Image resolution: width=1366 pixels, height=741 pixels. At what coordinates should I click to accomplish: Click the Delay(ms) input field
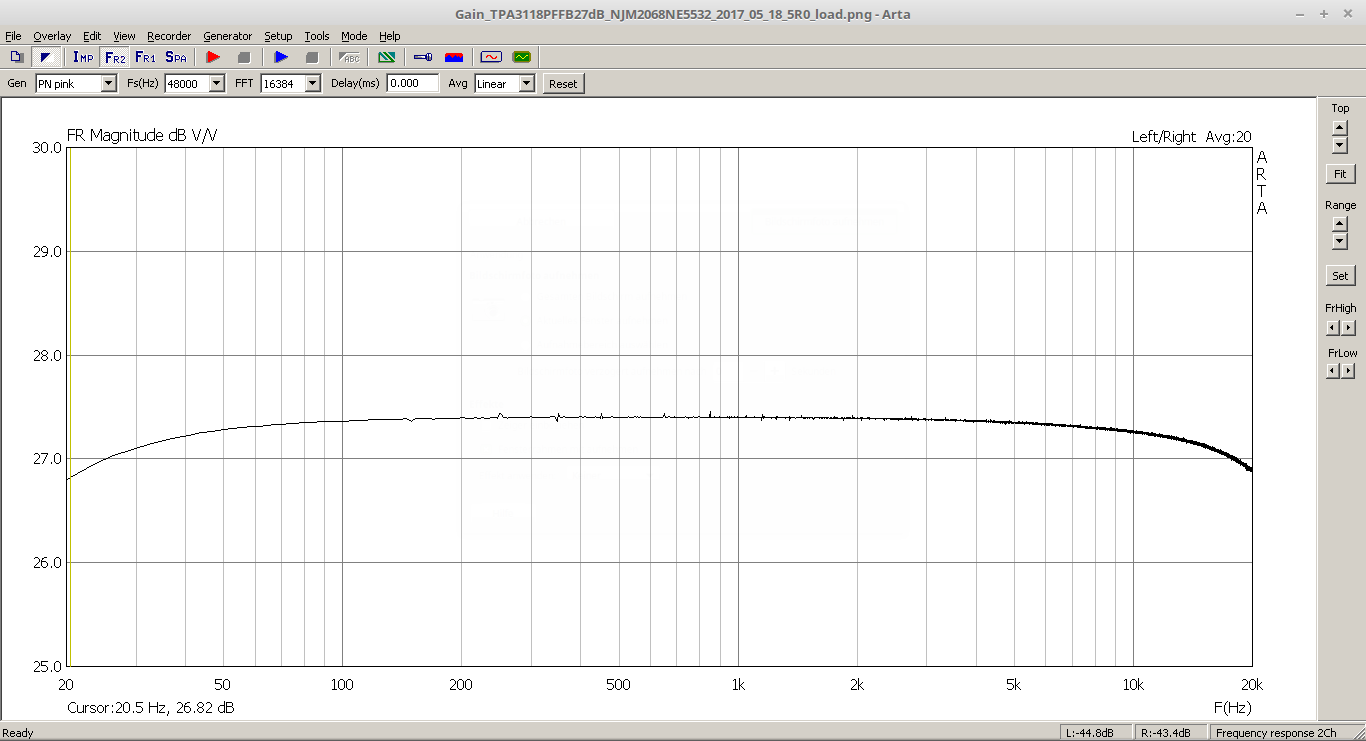coord(412,84)
